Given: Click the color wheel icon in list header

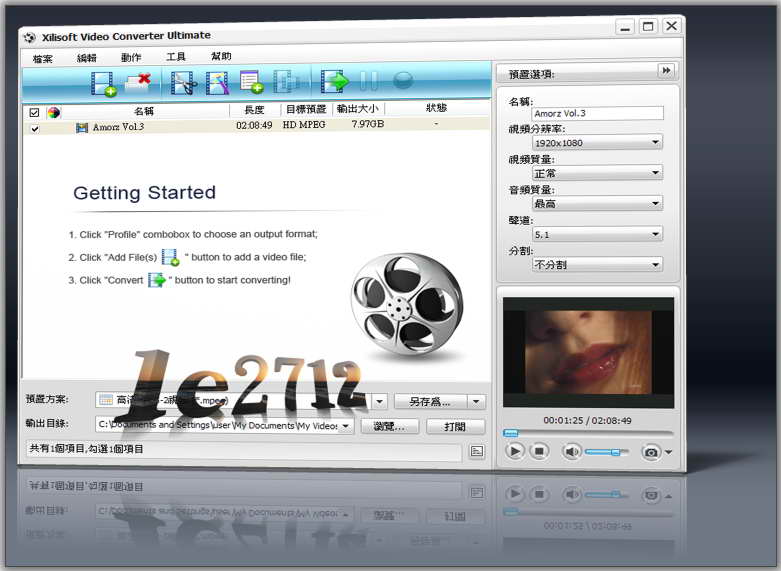Looking at the screenshot, I should [53, 113].
